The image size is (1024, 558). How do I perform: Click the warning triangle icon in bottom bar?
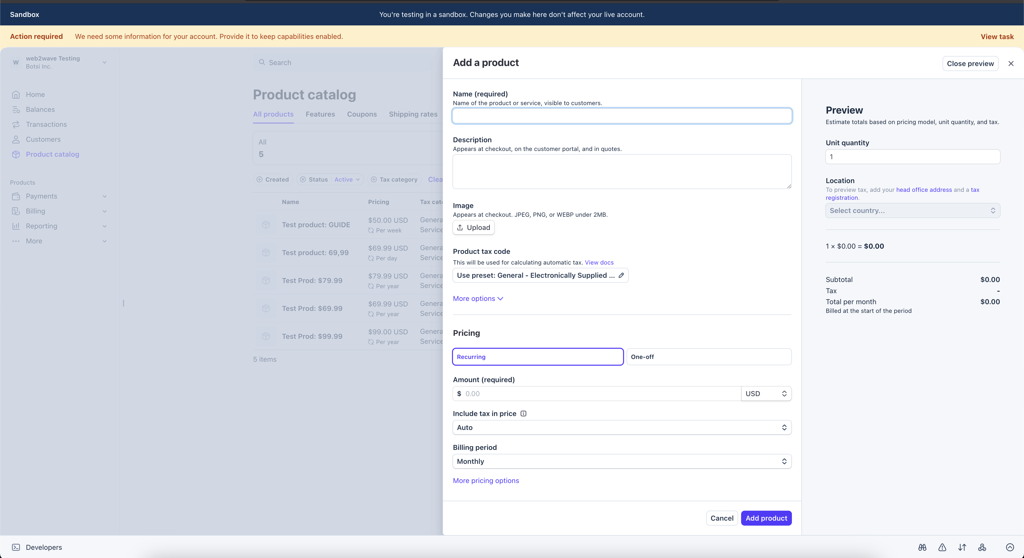pyautogui.click(x=942, y=548)
